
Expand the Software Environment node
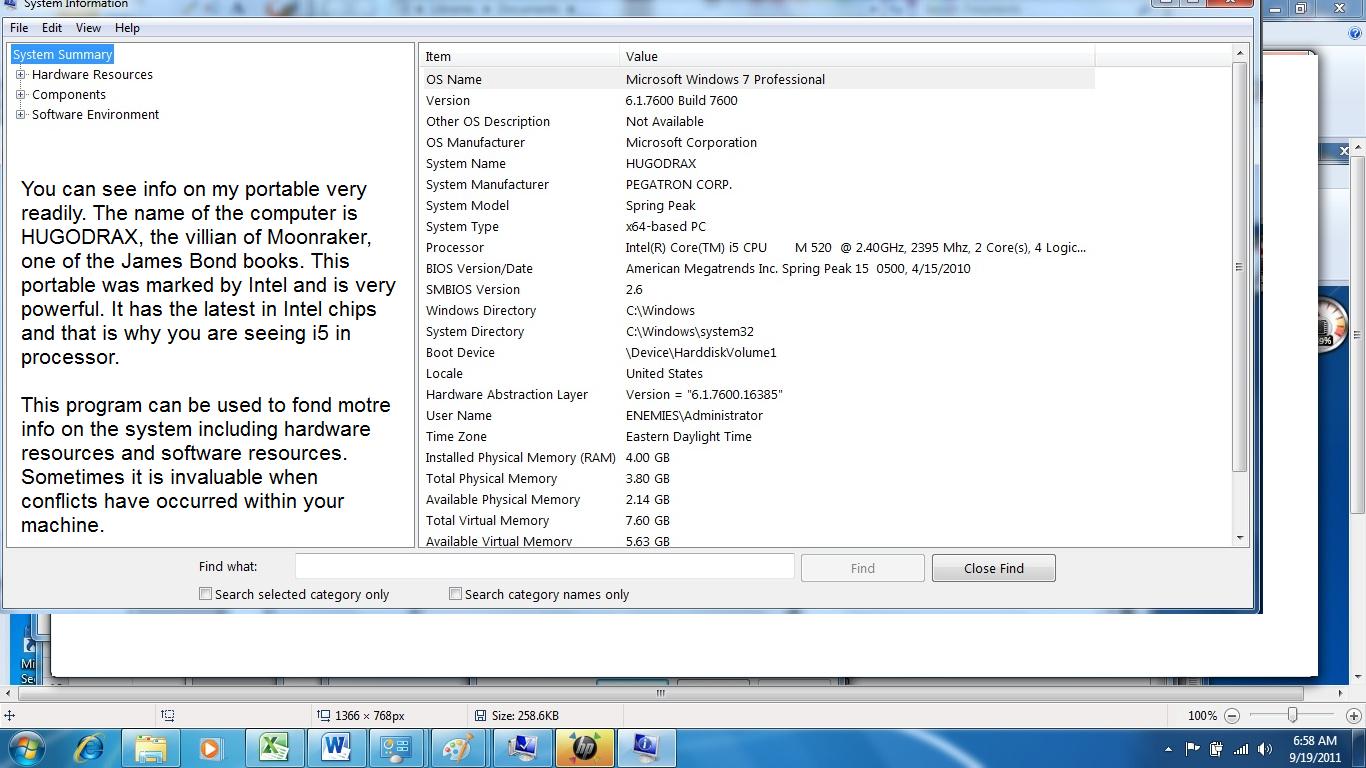(20, 114)
